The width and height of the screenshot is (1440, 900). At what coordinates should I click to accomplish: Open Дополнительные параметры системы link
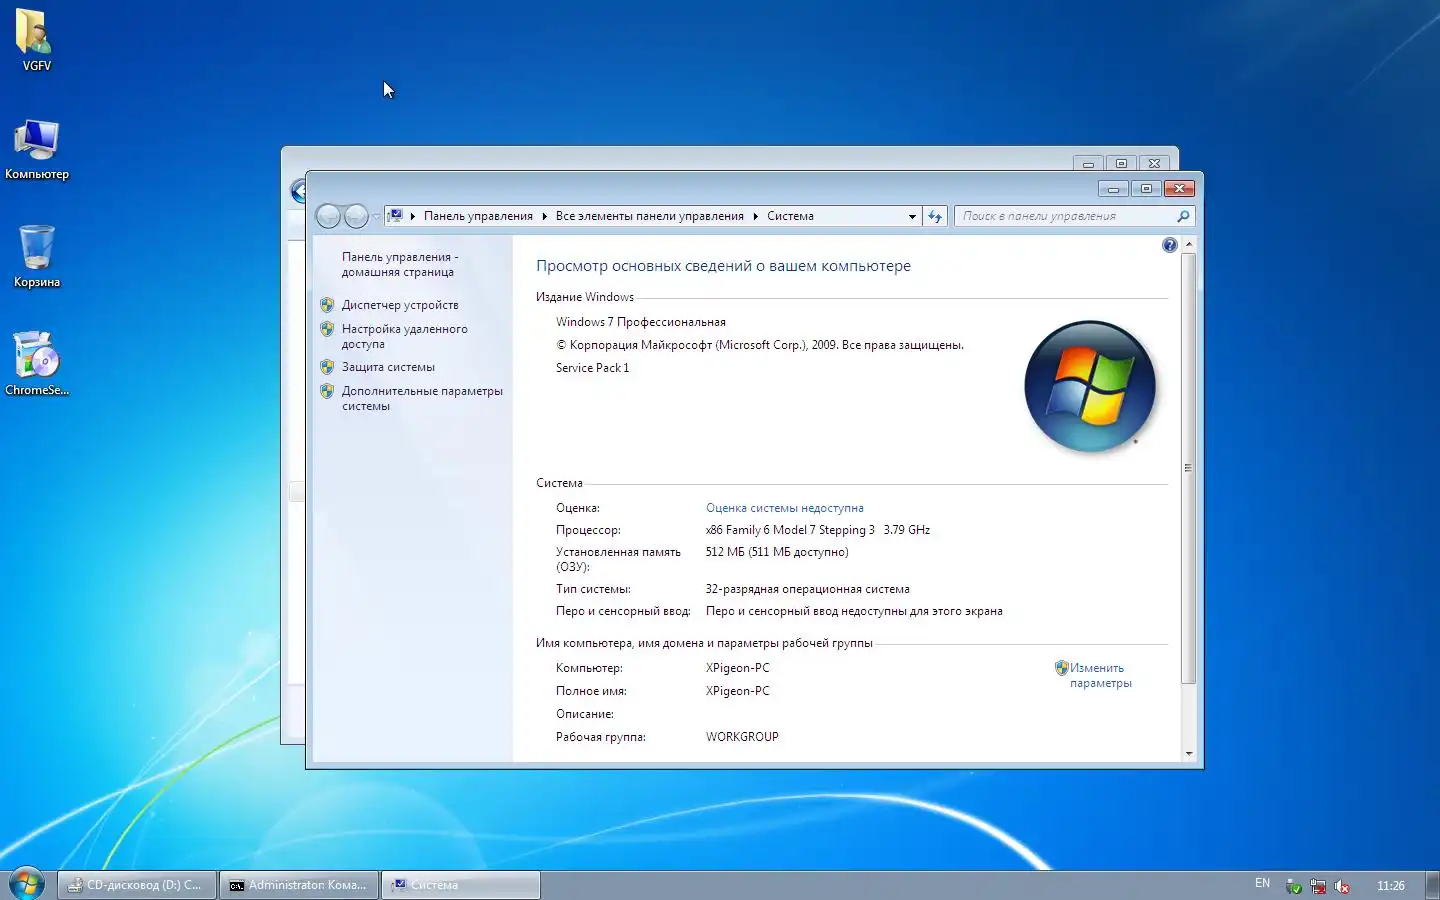click(422, 398)
